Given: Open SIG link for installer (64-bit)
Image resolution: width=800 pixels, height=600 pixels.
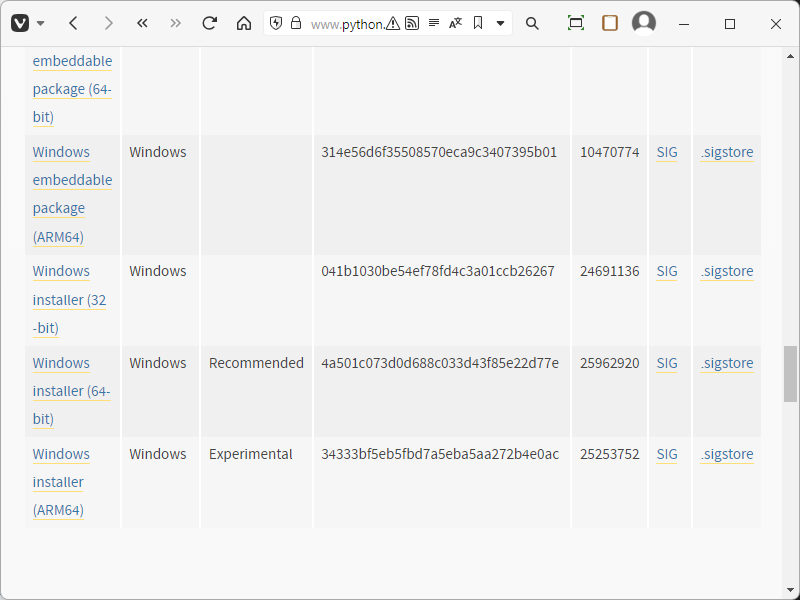Looking at the screenshot, I should pyautogui.click(x=667, y=363).
